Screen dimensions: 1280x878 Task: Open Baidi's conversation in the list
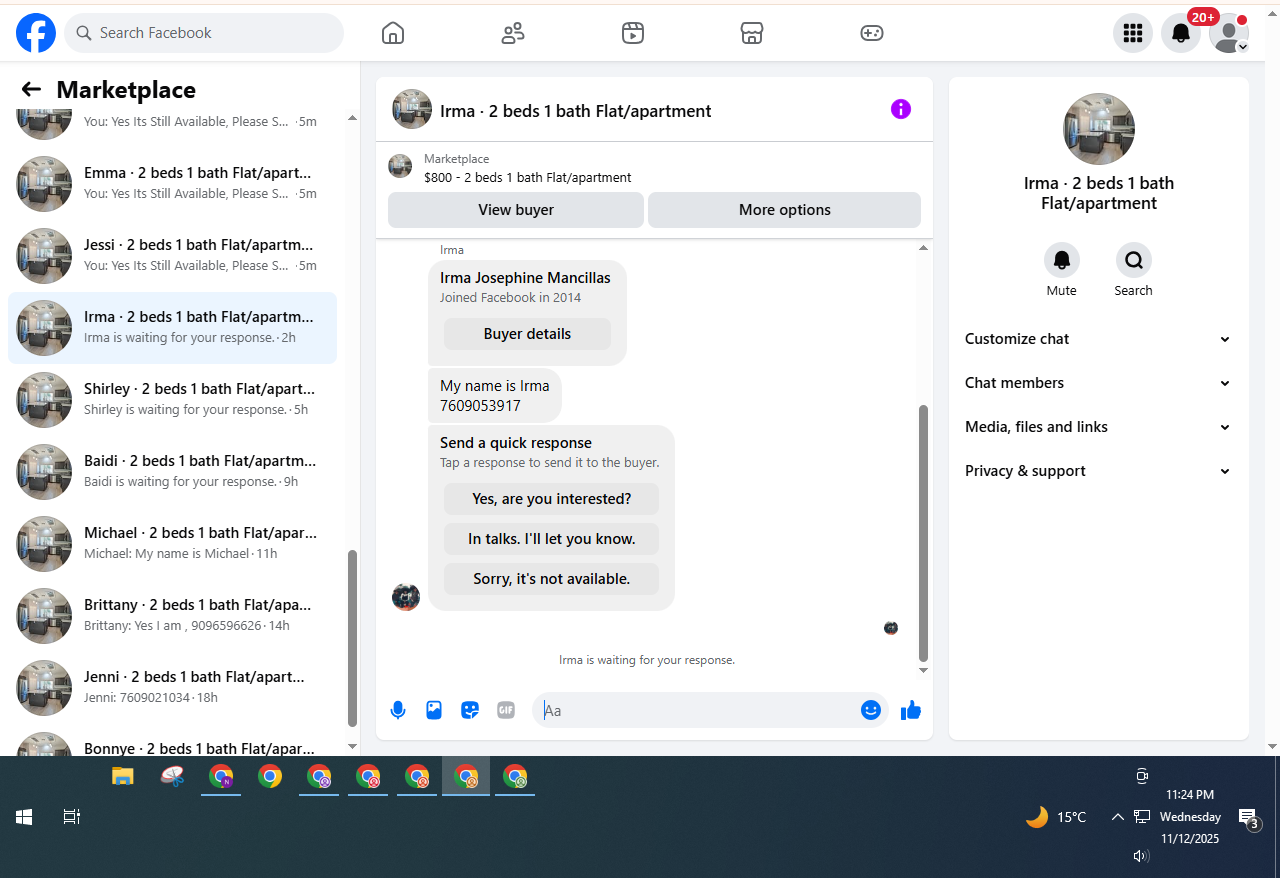point(172,472)
